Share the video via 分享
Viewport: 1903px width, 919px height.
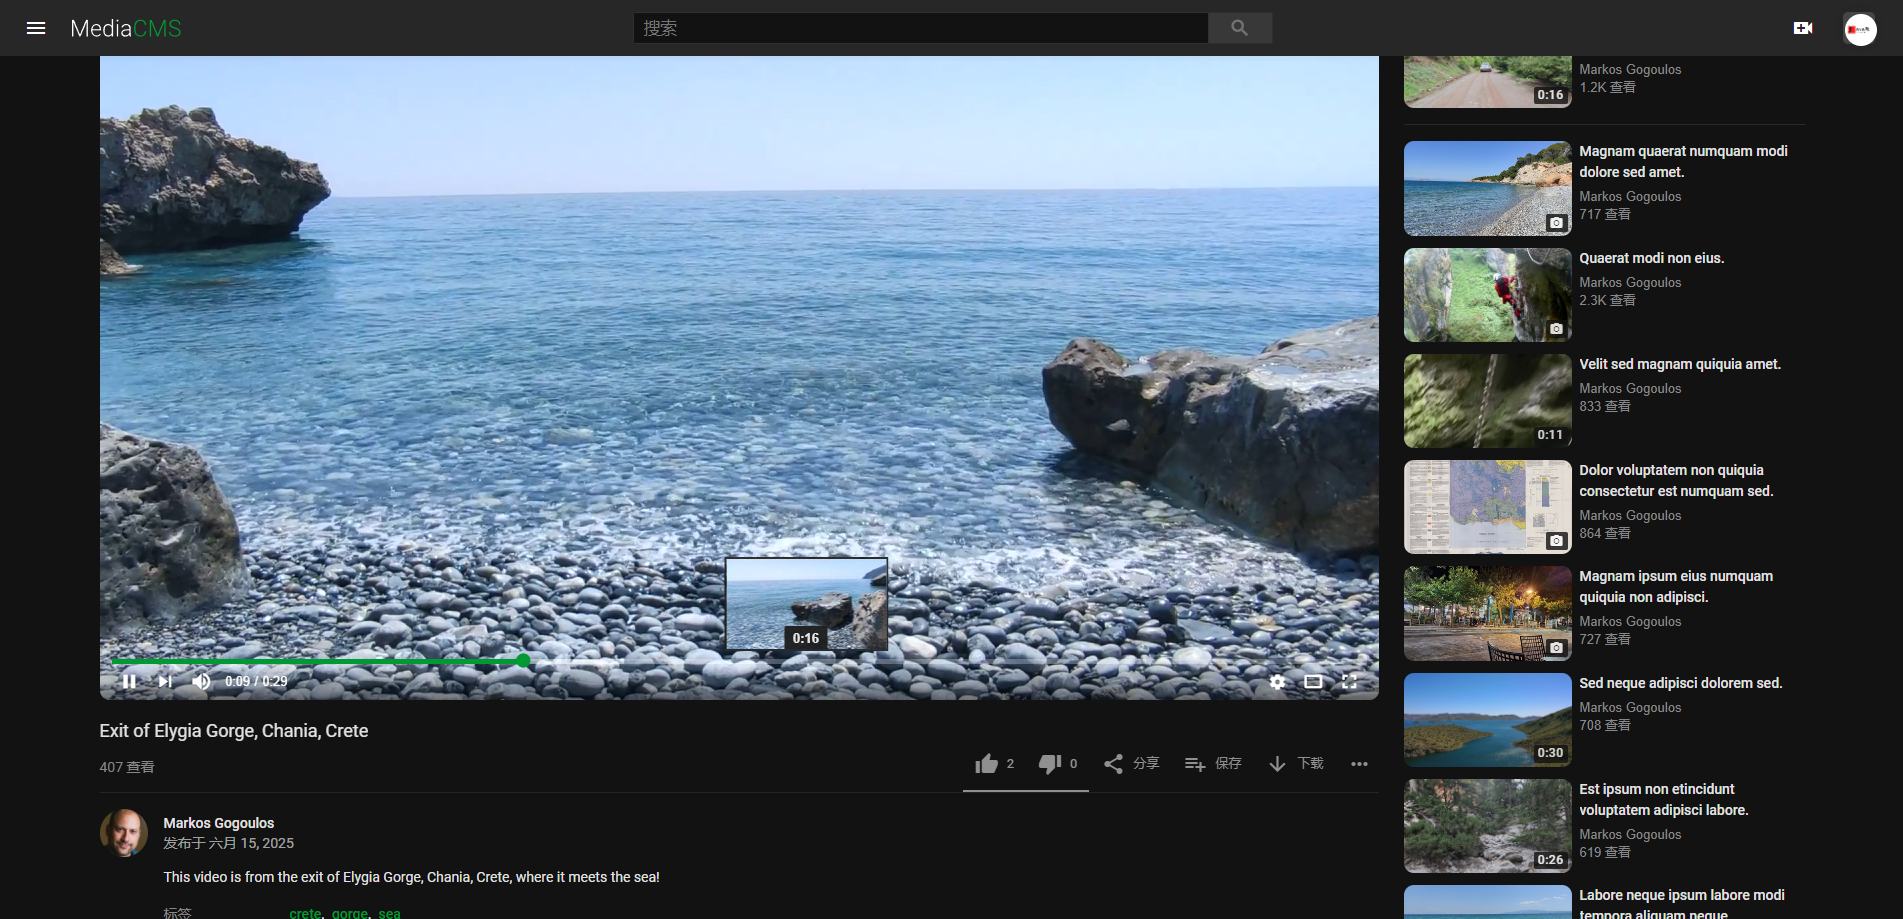coord(1131,764)
